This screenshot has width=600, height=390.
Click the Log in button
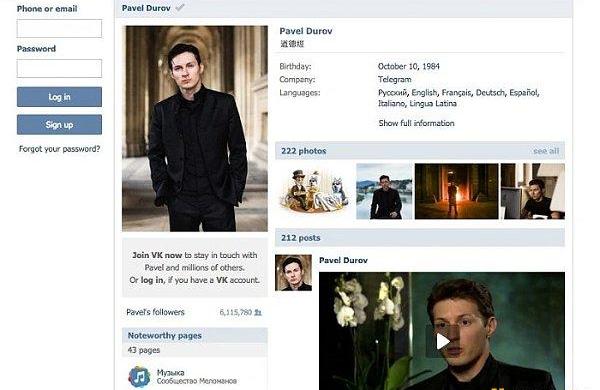coord(59,97)
